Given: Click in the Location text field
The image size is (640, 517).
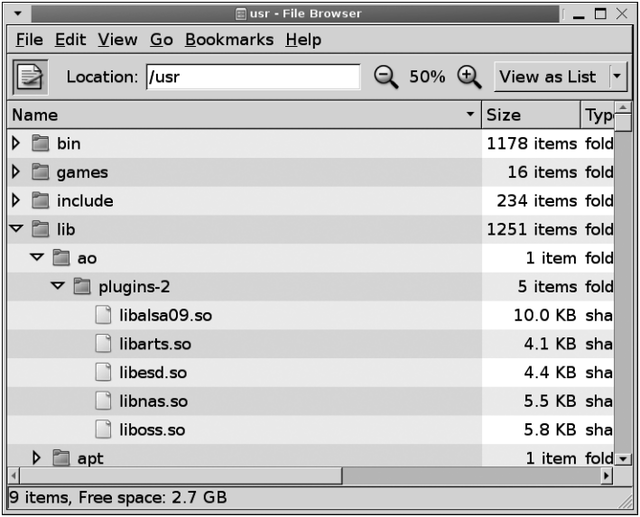Looking at the screenshot, I should tap(252, 77).
